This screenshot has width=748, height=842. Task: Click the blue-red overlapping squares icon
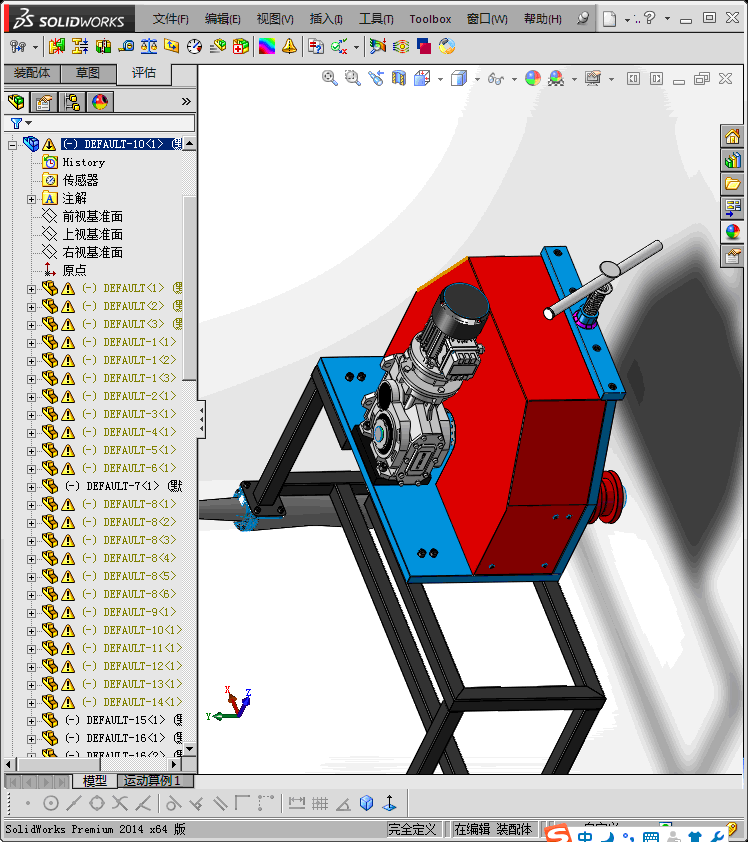(x=424, y=47)
